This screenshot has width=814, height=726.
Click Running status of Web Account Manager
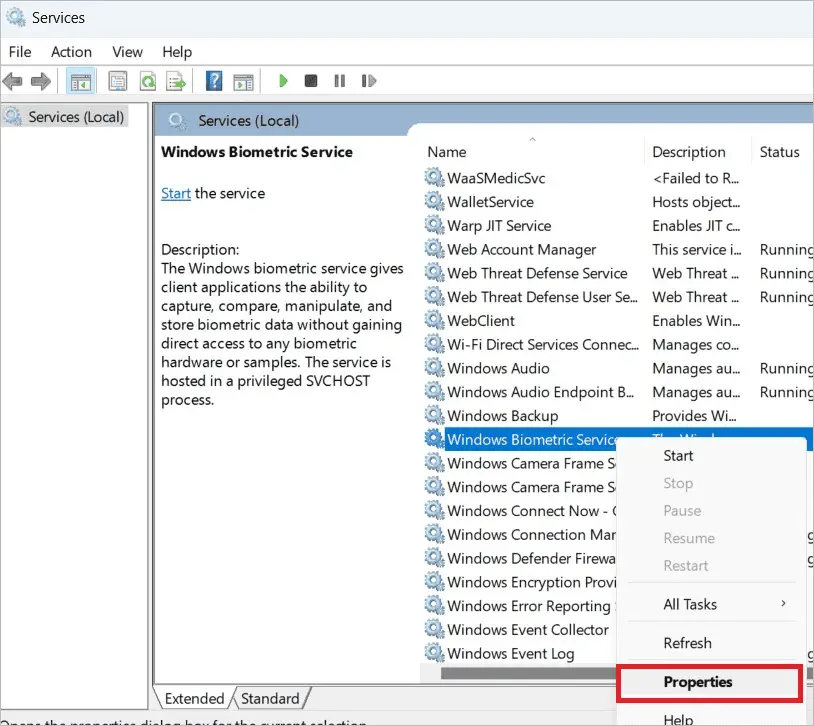[x=786, y=249]
